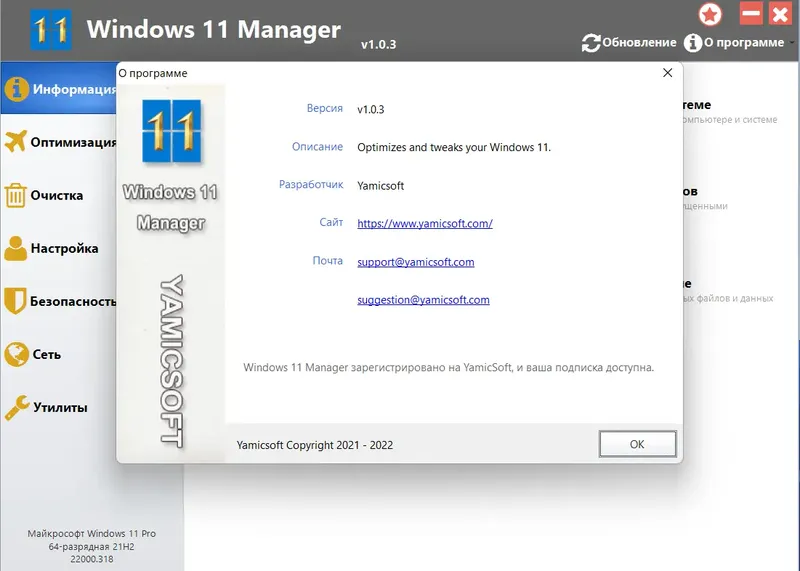Screen dimensions: 800x571
Task: Click the support@yamicsoft.com email link
Action: click(x=416, y=262)
